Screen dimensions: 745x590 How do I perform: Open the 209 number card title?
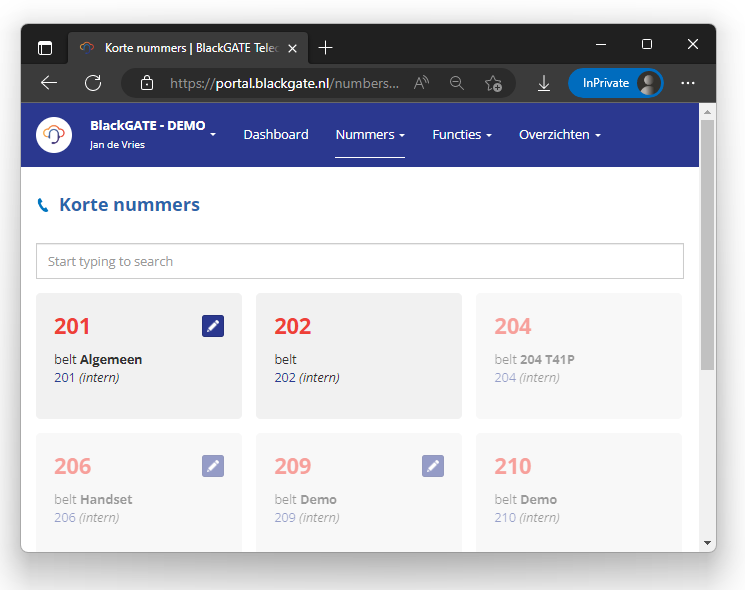click(x=293, y=466)
